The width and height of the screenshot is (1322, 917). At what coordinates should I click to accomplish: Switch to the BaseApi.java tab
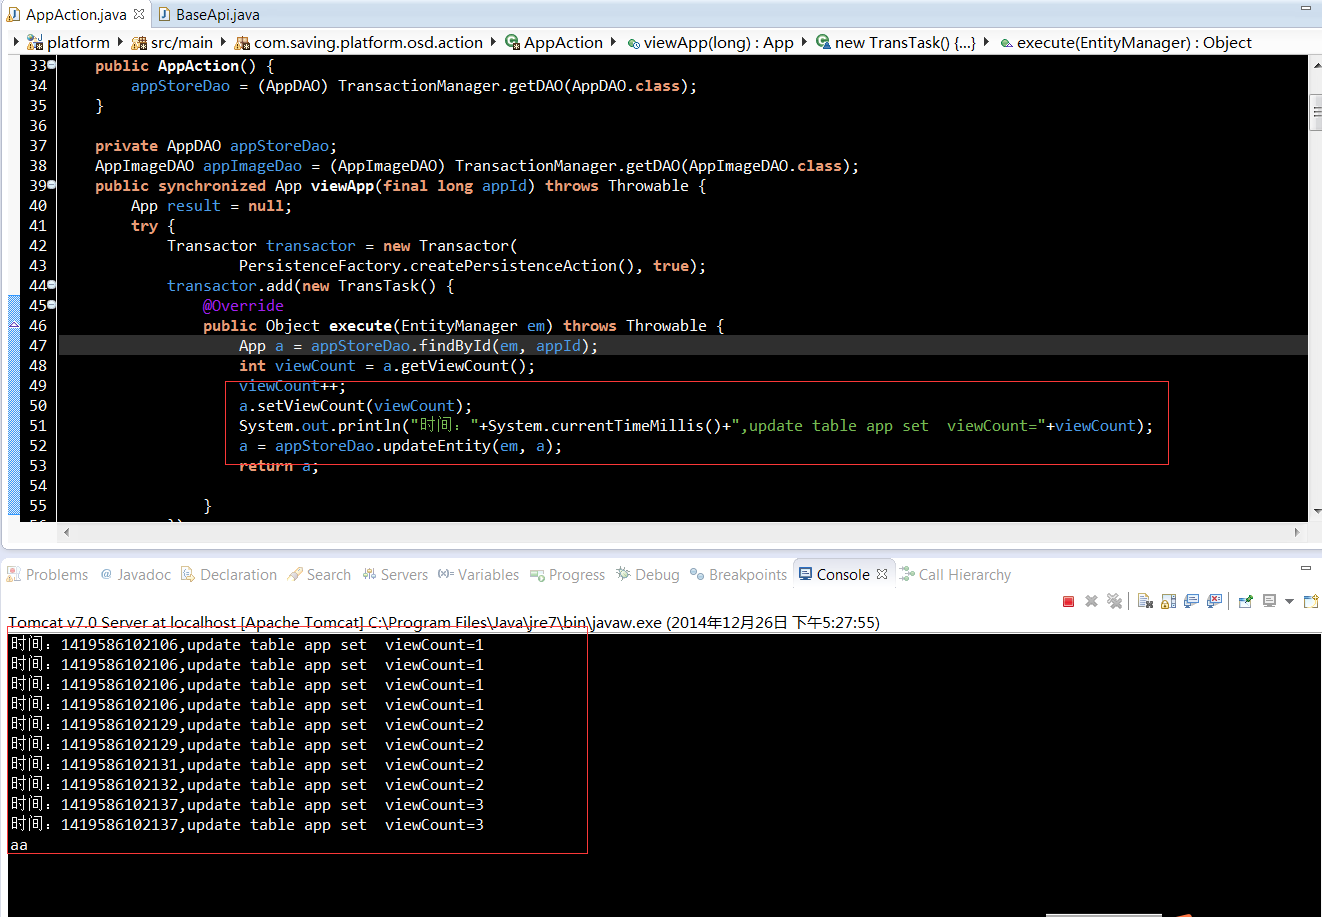(x=208, y=14)
